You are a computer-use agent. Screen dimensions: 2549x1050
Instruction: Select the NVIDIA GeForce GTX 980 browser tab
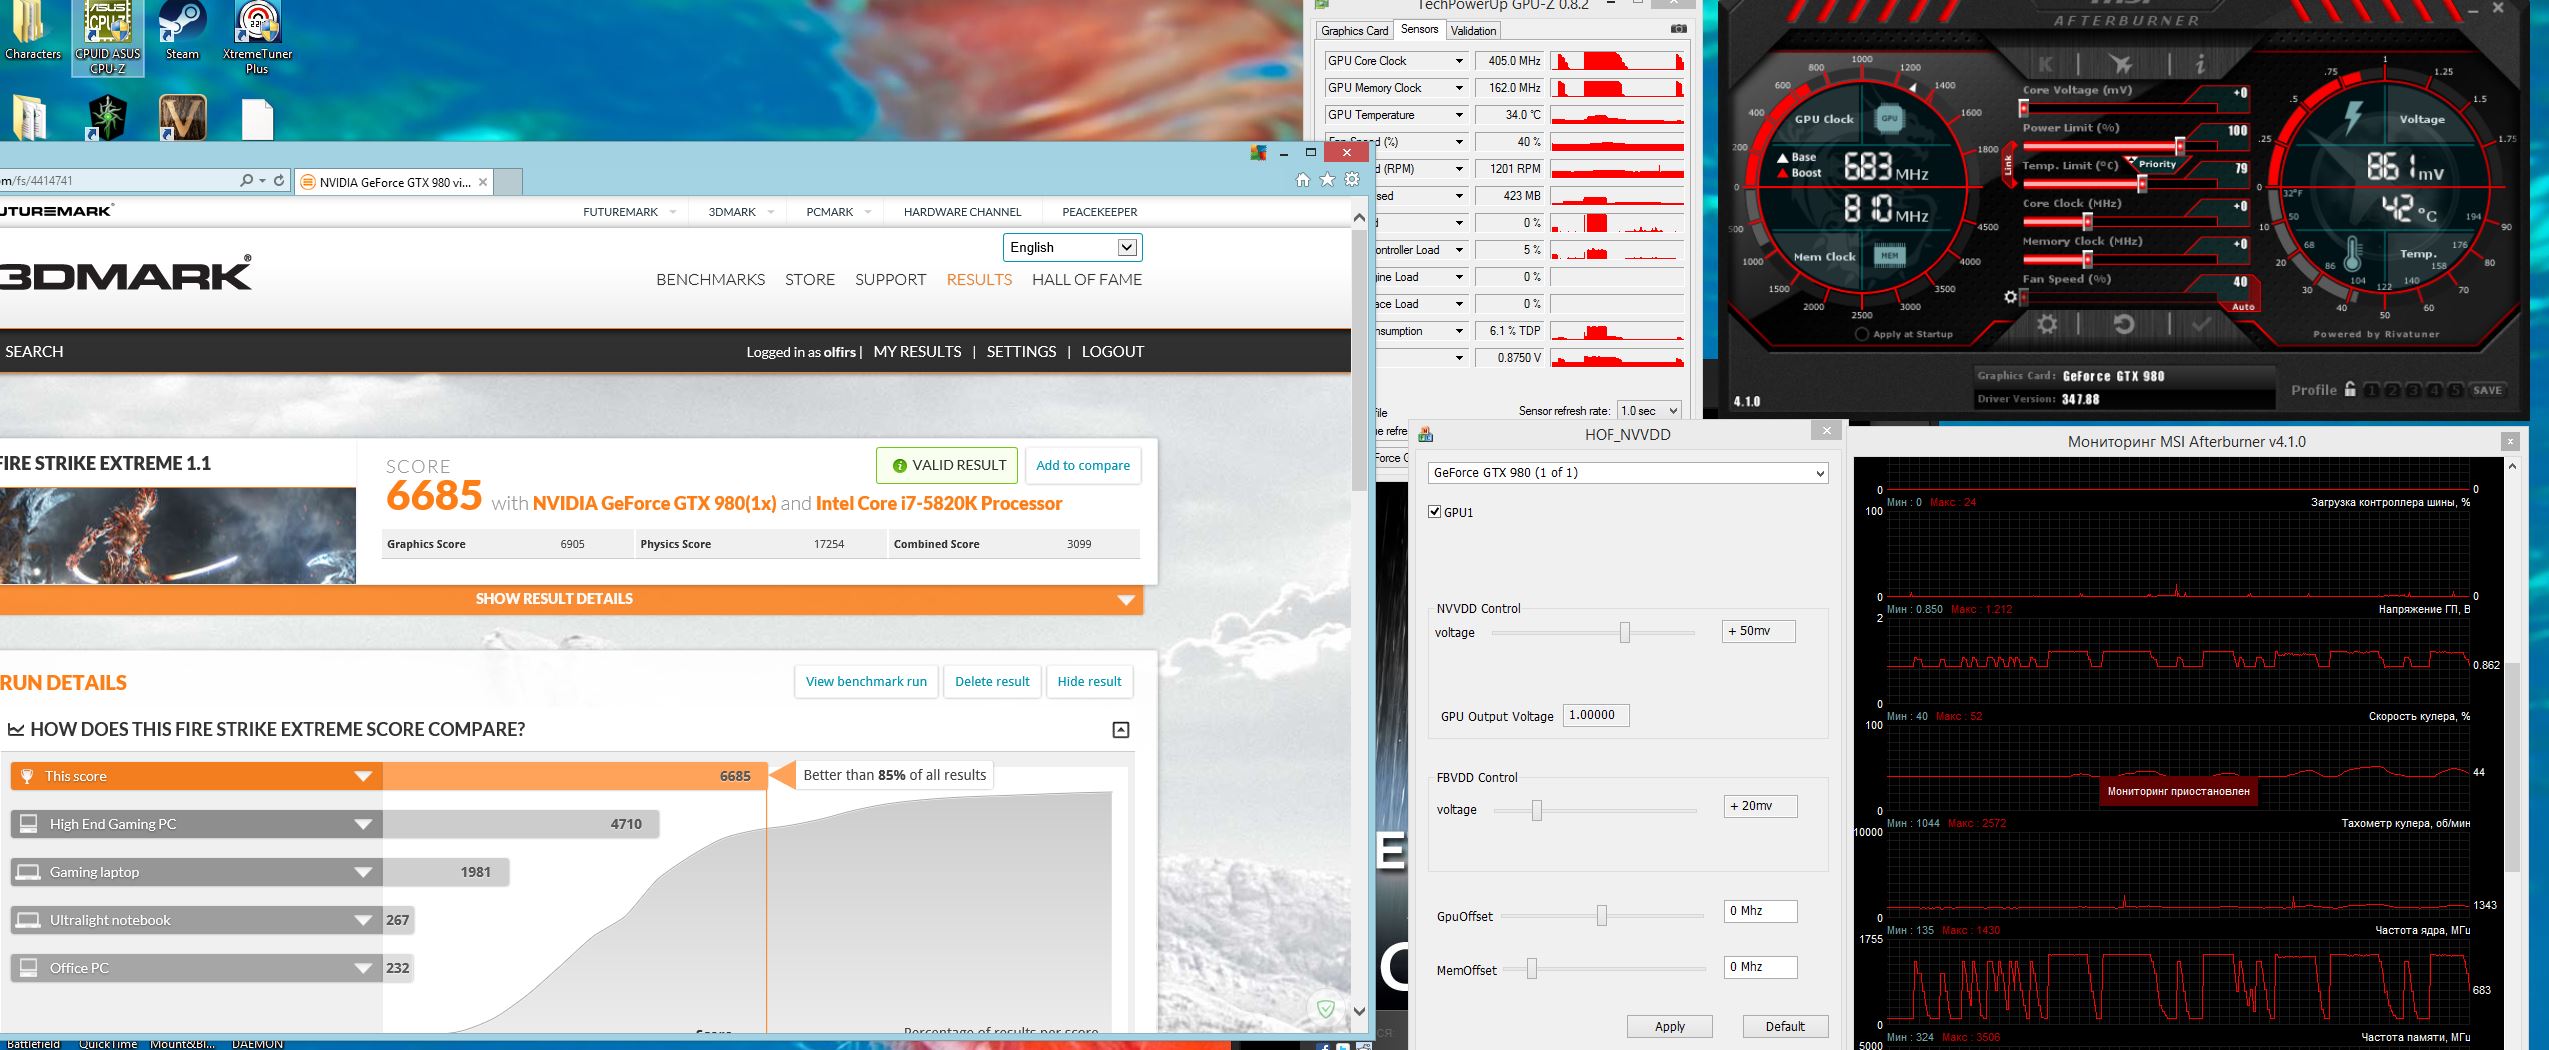click(x=395, y=182)
